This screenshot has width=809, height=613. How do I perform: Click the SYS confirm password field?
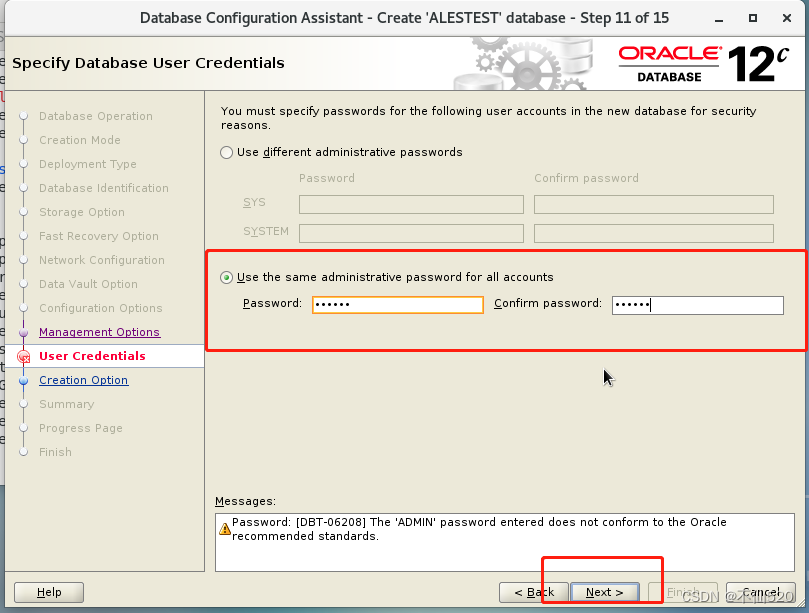[x=654, y=204]
